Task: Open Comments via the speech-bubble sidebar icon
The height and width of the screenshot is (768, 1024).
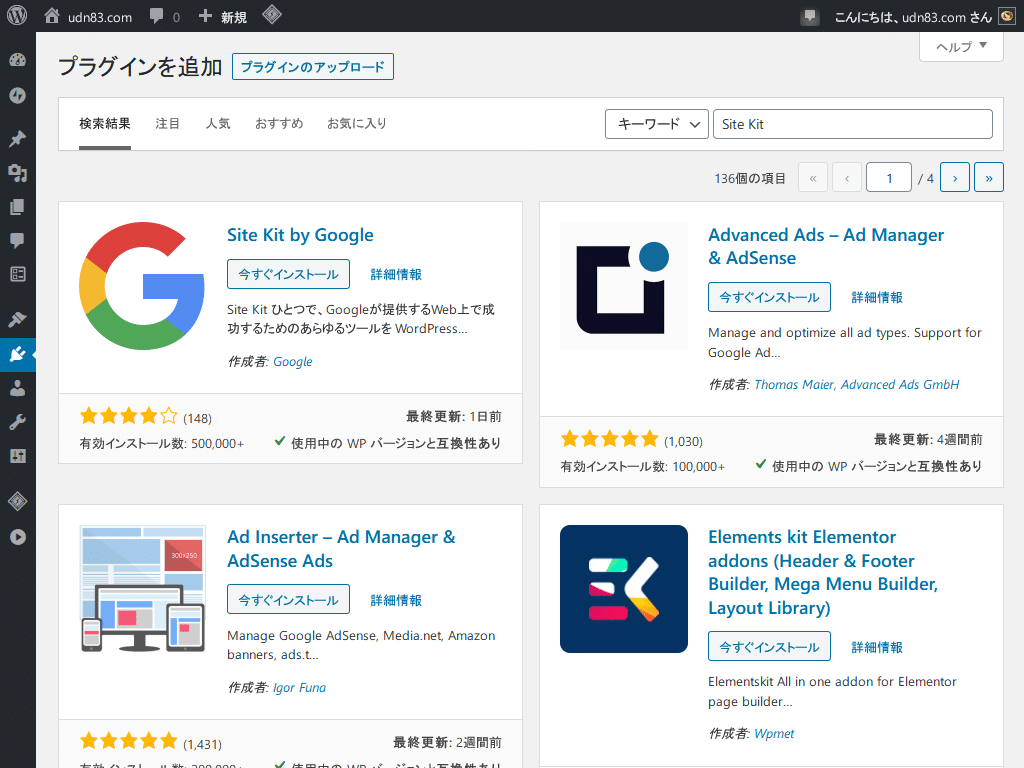Action: tap(18, 240)
